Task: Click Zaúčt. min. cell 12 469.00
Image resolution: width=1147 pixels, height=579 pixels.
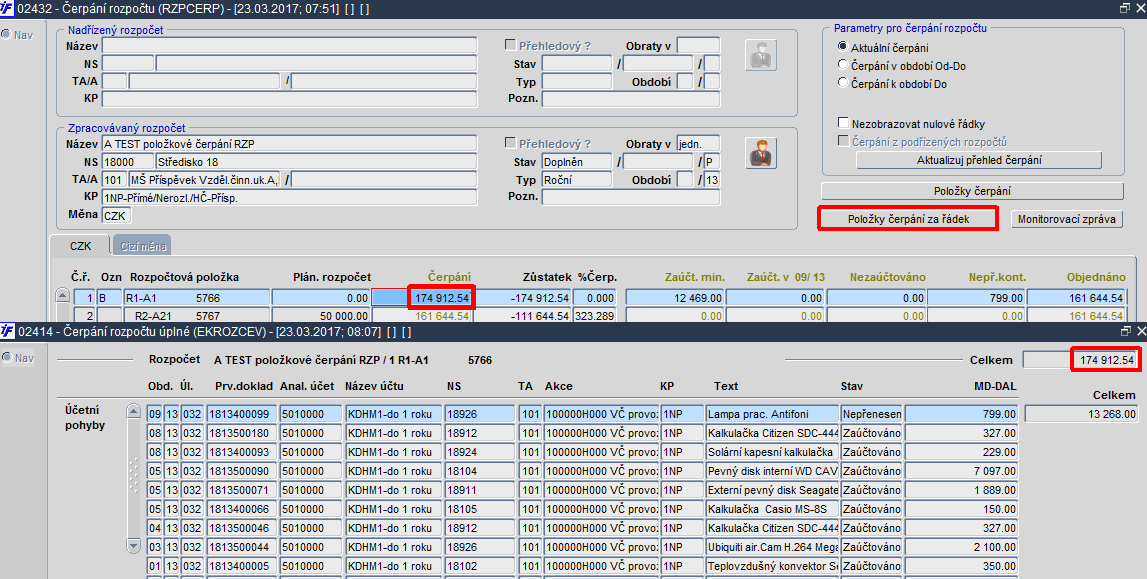Action: (x=675, y=298)
